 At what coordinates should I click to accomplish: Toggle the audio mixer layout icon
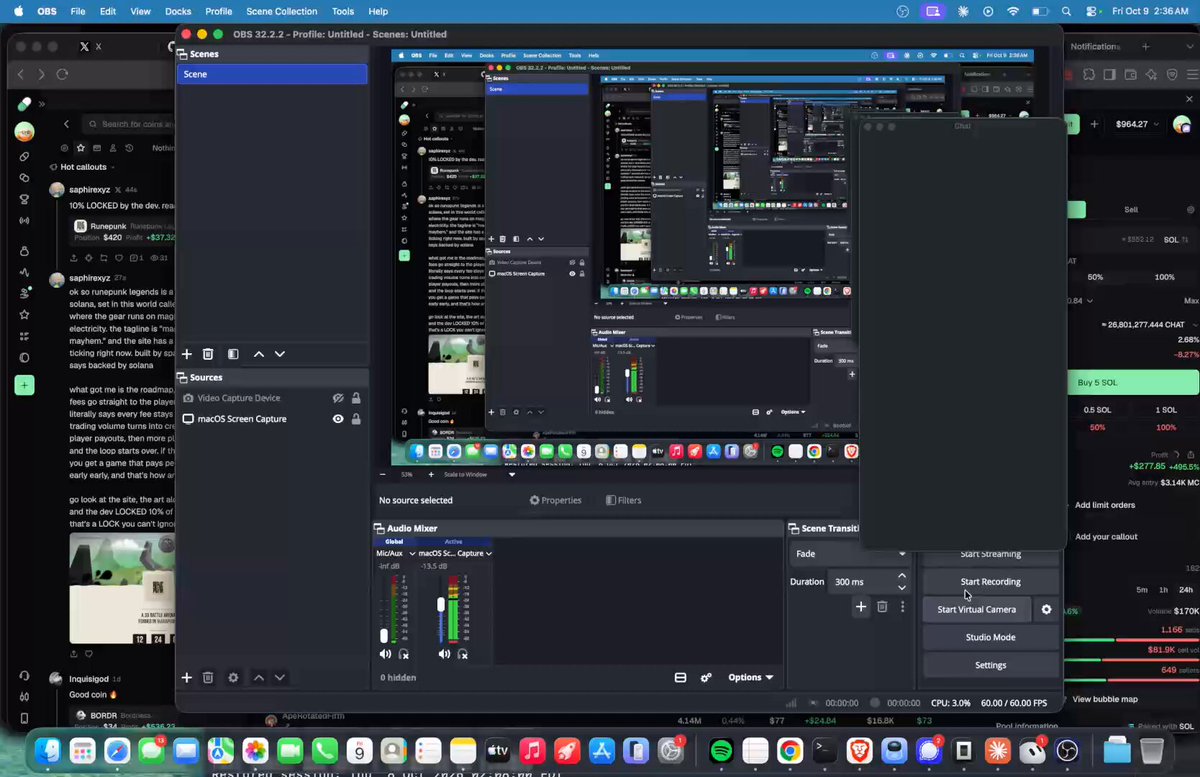pos(680,677)
